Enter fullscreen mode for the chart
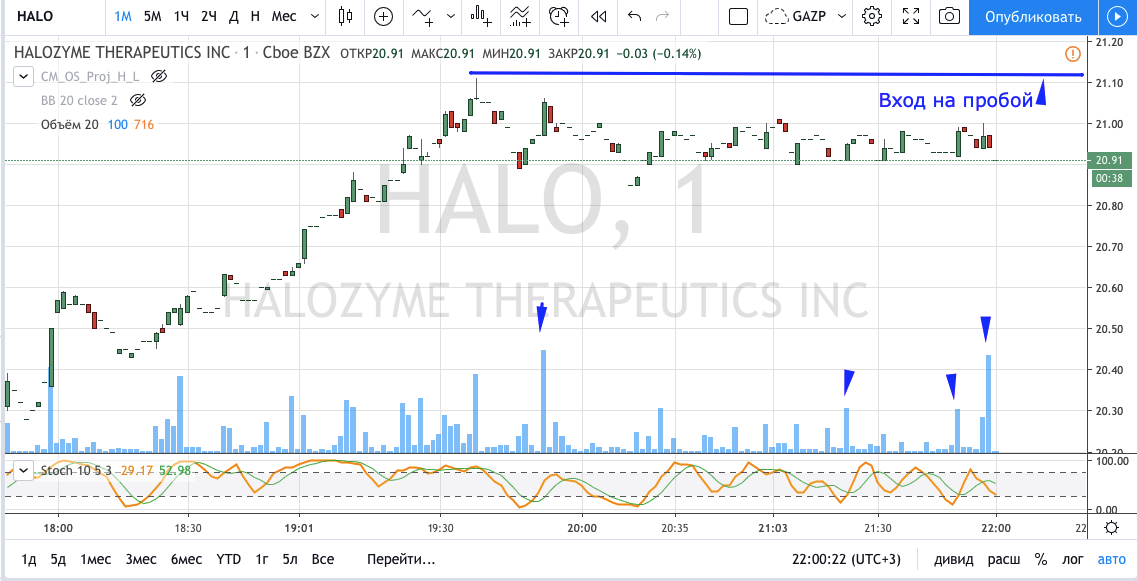The image size is (1138, 581). (910, 16)
